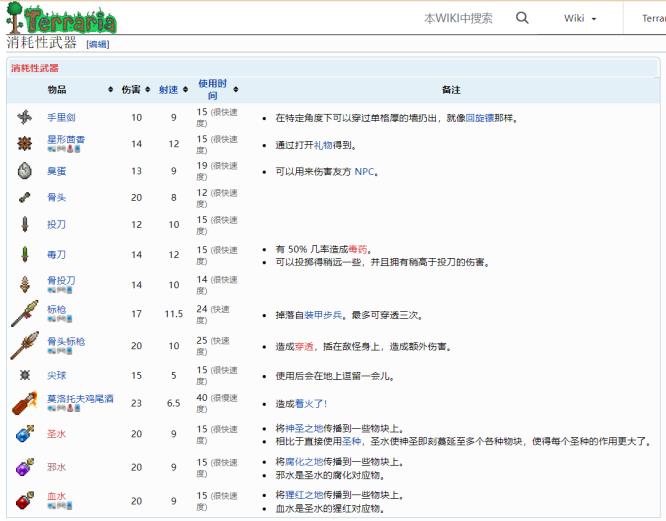The width and height of the screenshot is (666, 521).
Task: Click the 编辑 section edit link
Action: (x=98, y=45)
